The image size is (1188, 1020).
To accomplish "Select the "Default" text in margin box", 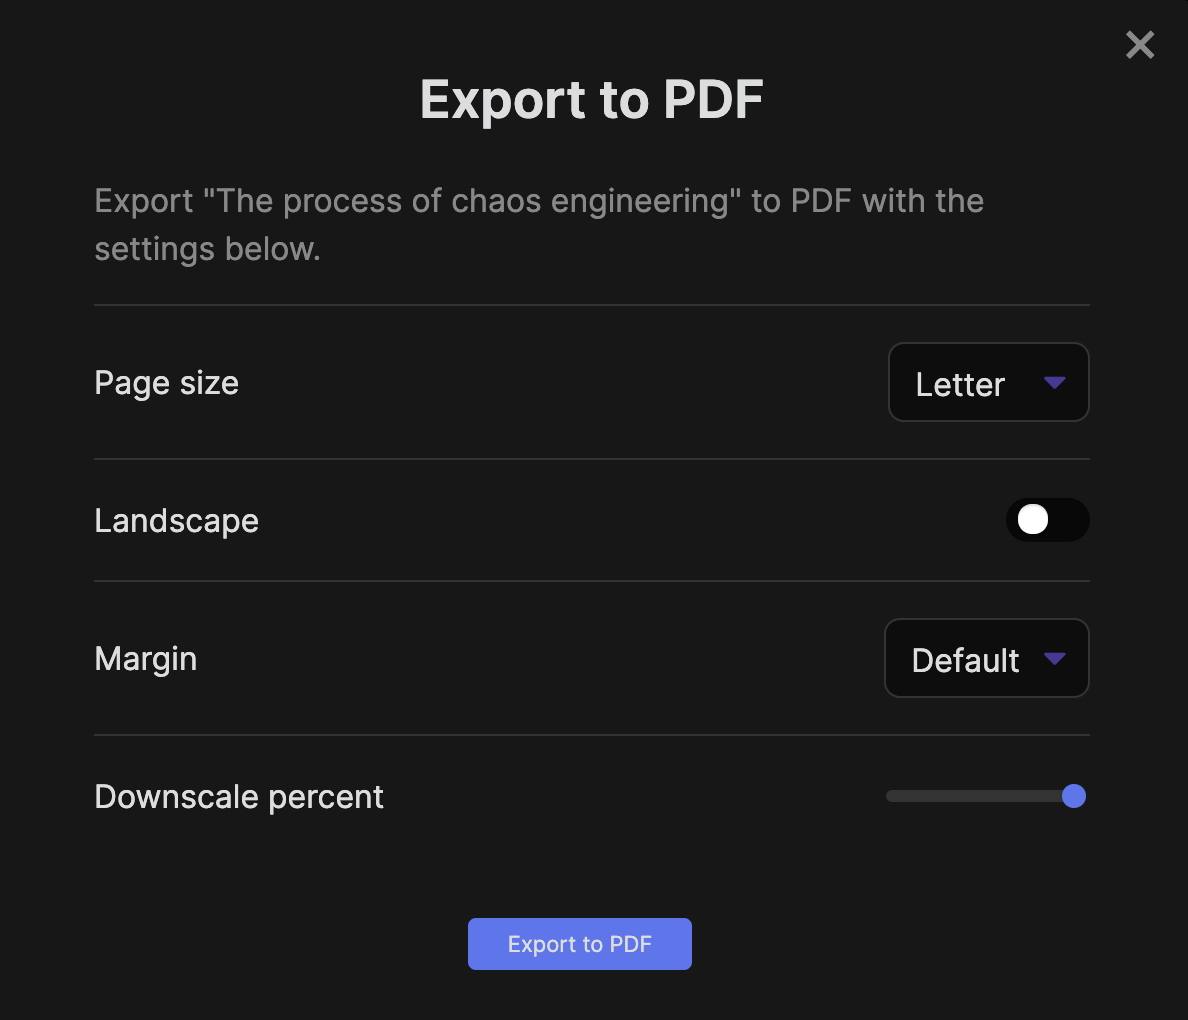I will pyautogui.click(x=965, y=661).
